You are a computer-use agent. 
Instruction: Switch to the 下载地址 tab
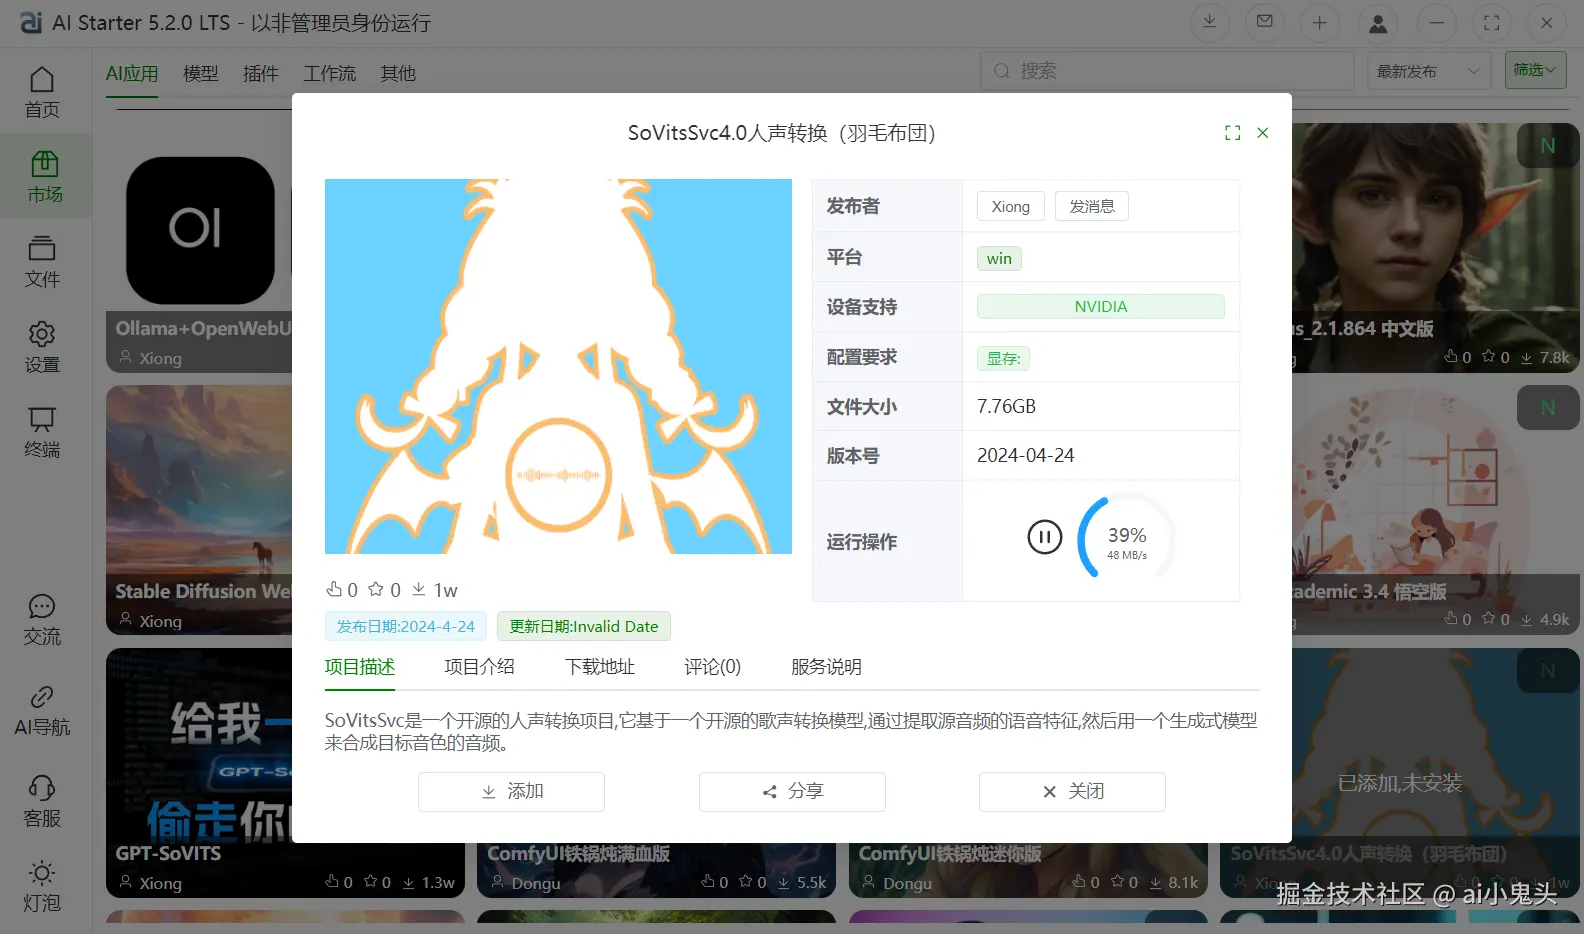click(600, 667)
